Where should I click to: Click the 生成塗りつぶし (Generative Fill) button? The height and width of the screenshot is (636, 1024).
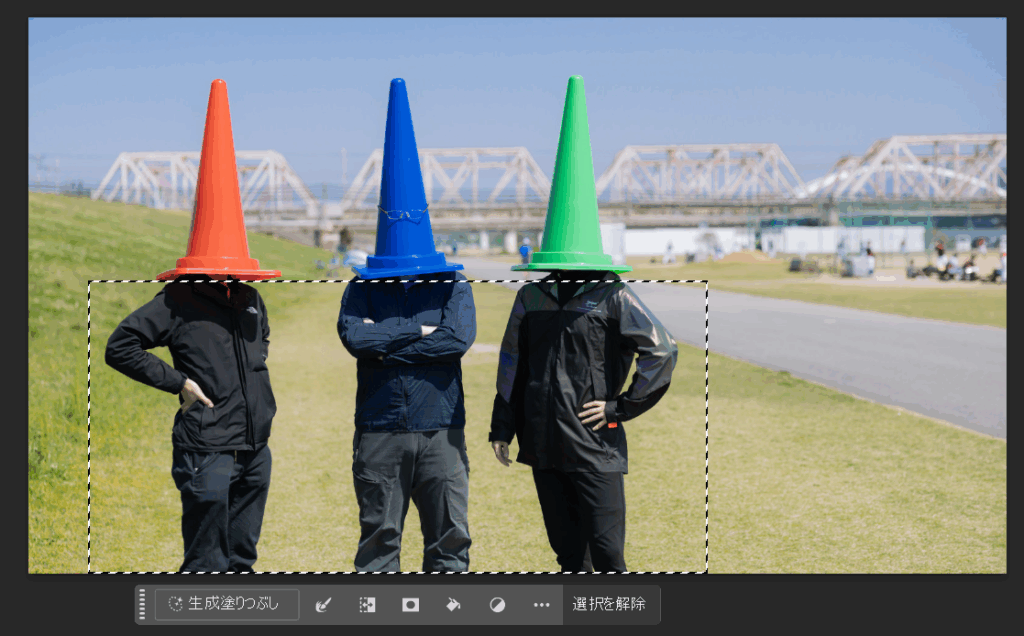click(227, 604)
